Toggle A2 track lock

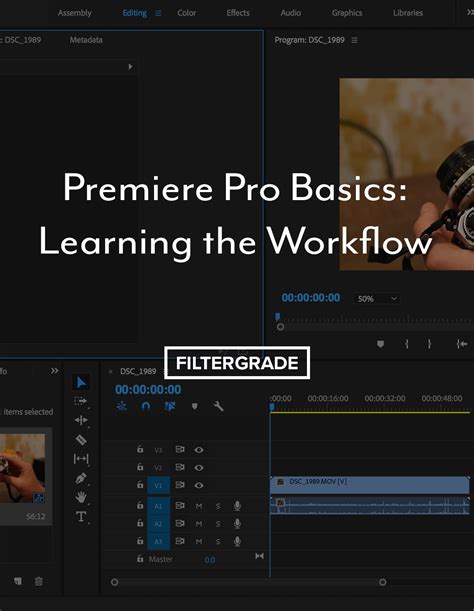pos(140,523)
